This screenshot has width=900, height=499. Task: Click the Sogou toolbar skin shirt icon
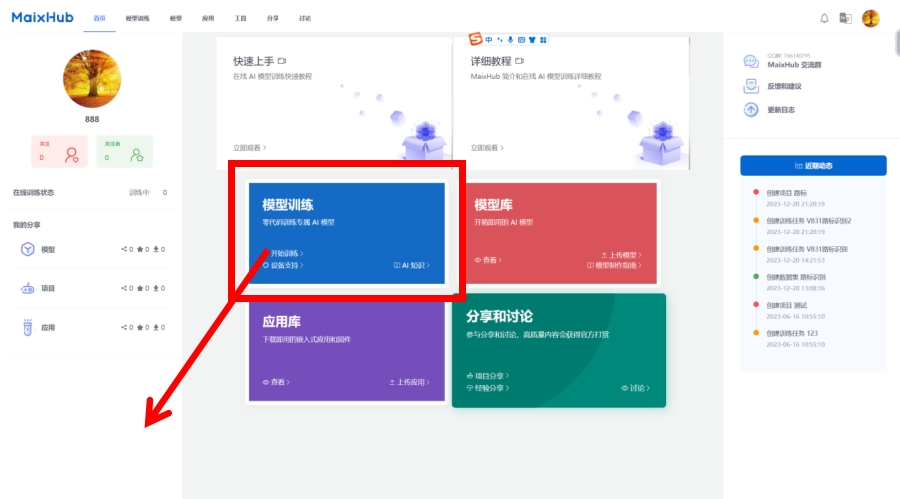pyautogui.click(x=532, y=40)
